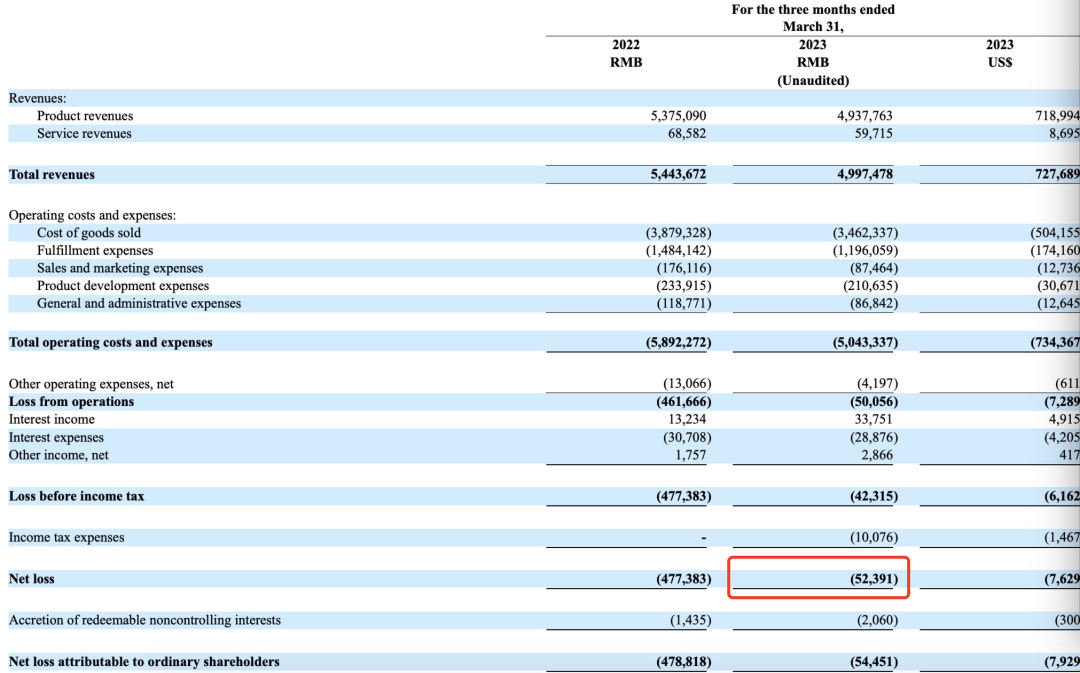Screen dimensions: 1080x673
Task: Click the Service revenues row label
Action: (84, 134)
